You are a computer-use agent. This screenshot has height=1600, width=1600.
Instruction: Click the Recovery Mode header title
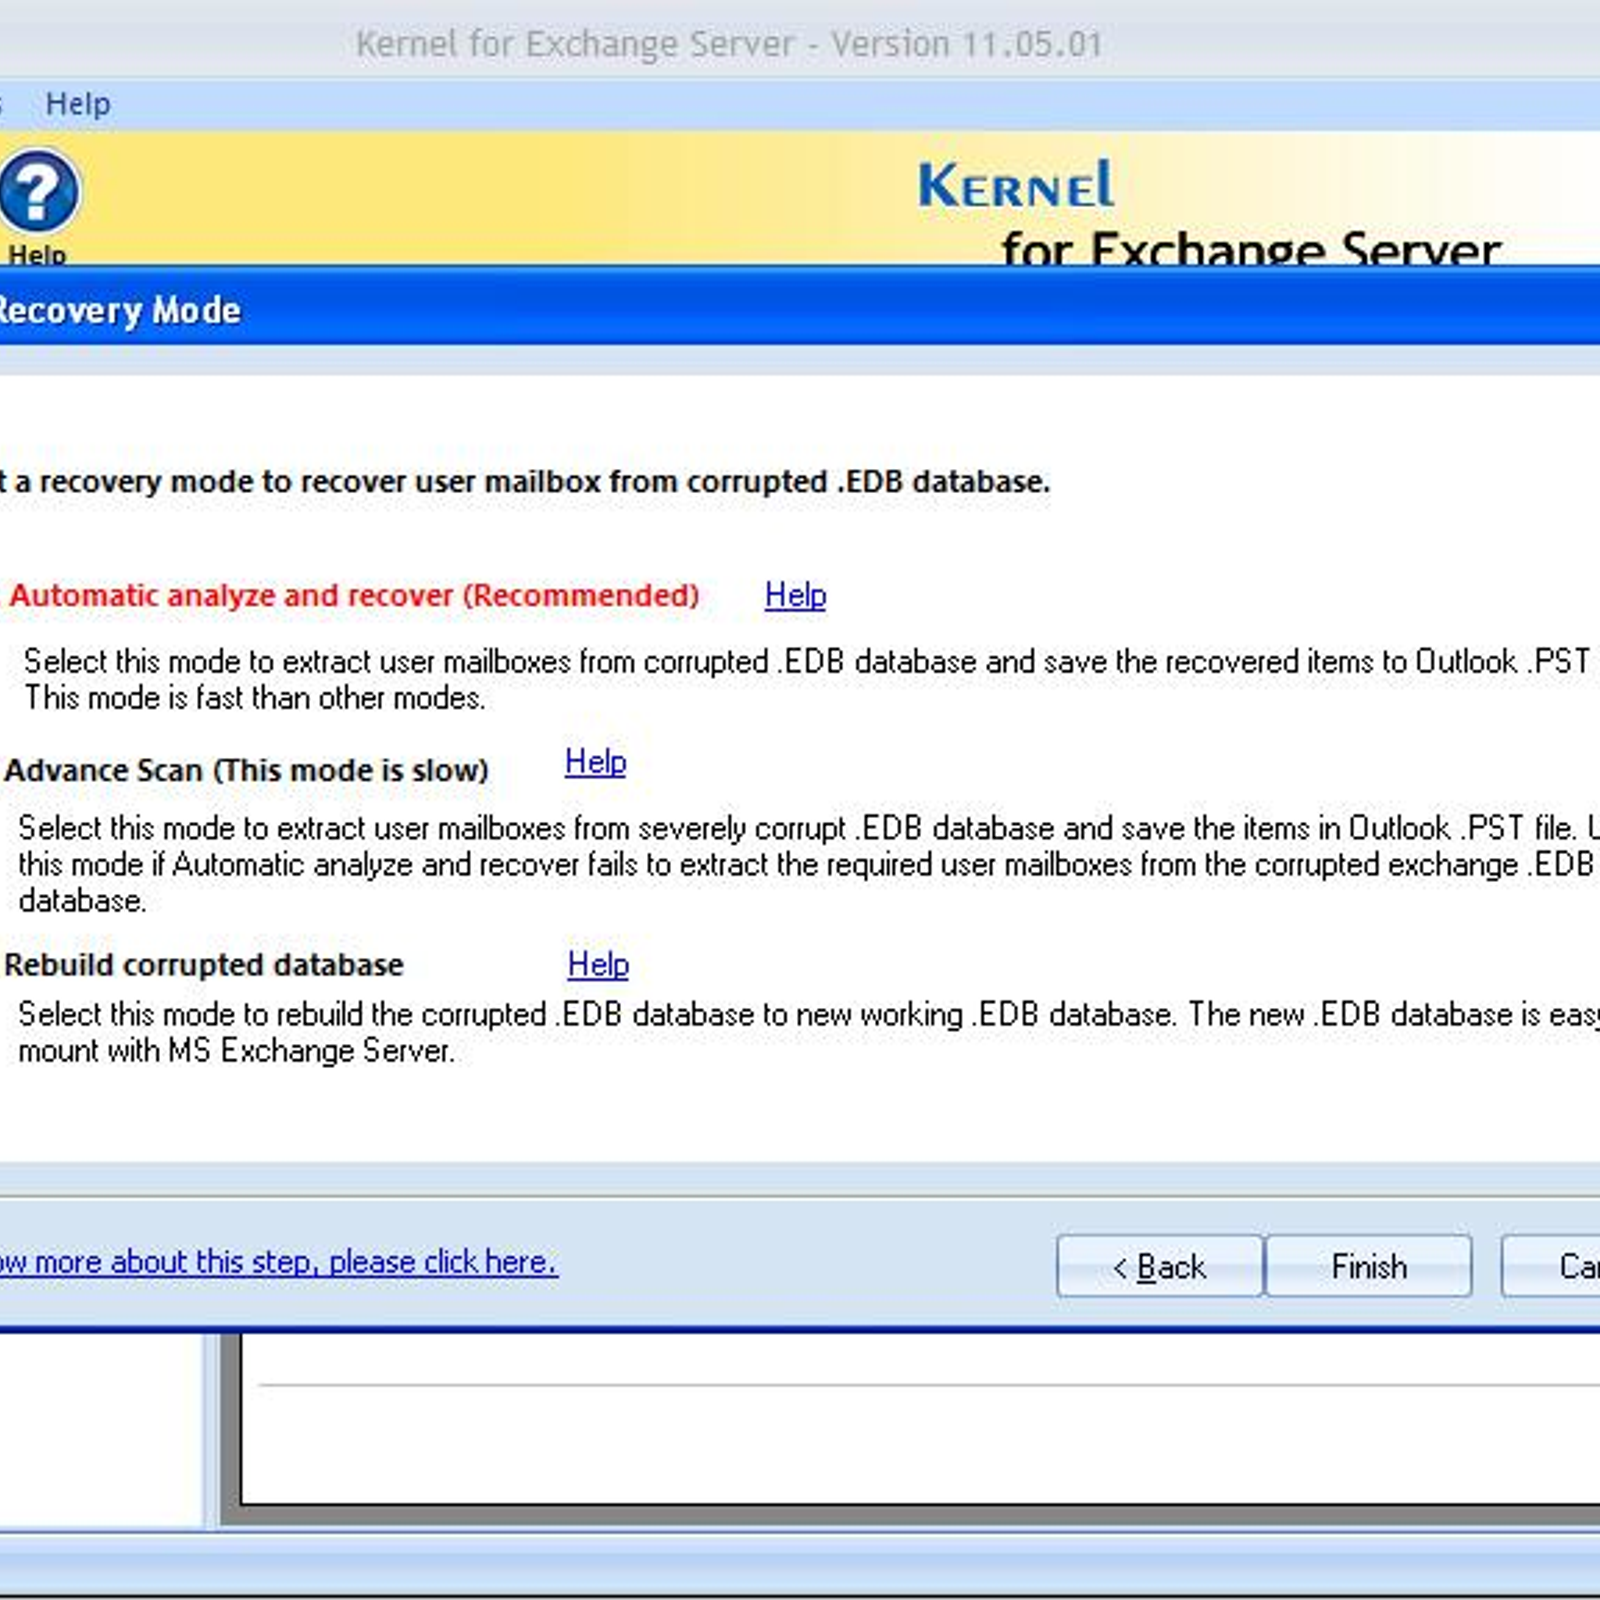pos(119,310)
